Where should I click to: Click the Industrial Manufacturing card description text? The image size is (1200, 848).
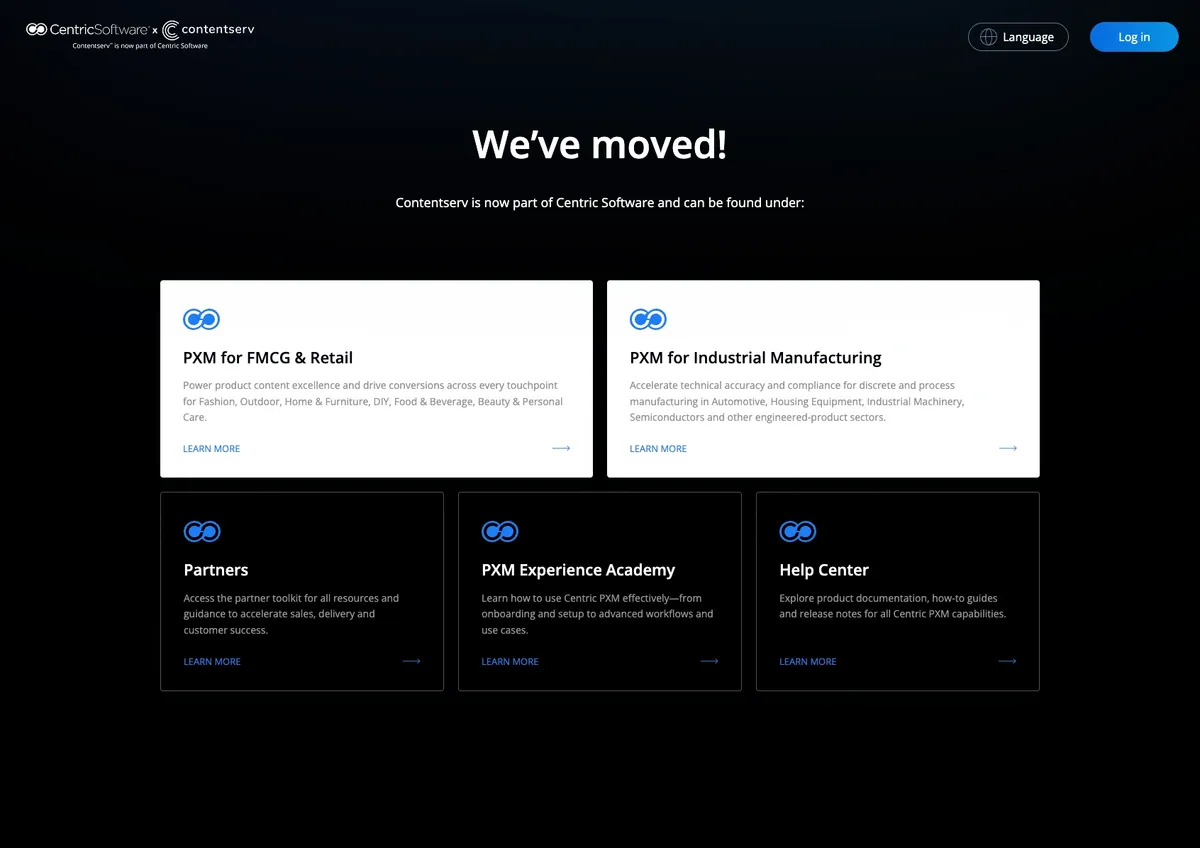coord(797,401)
